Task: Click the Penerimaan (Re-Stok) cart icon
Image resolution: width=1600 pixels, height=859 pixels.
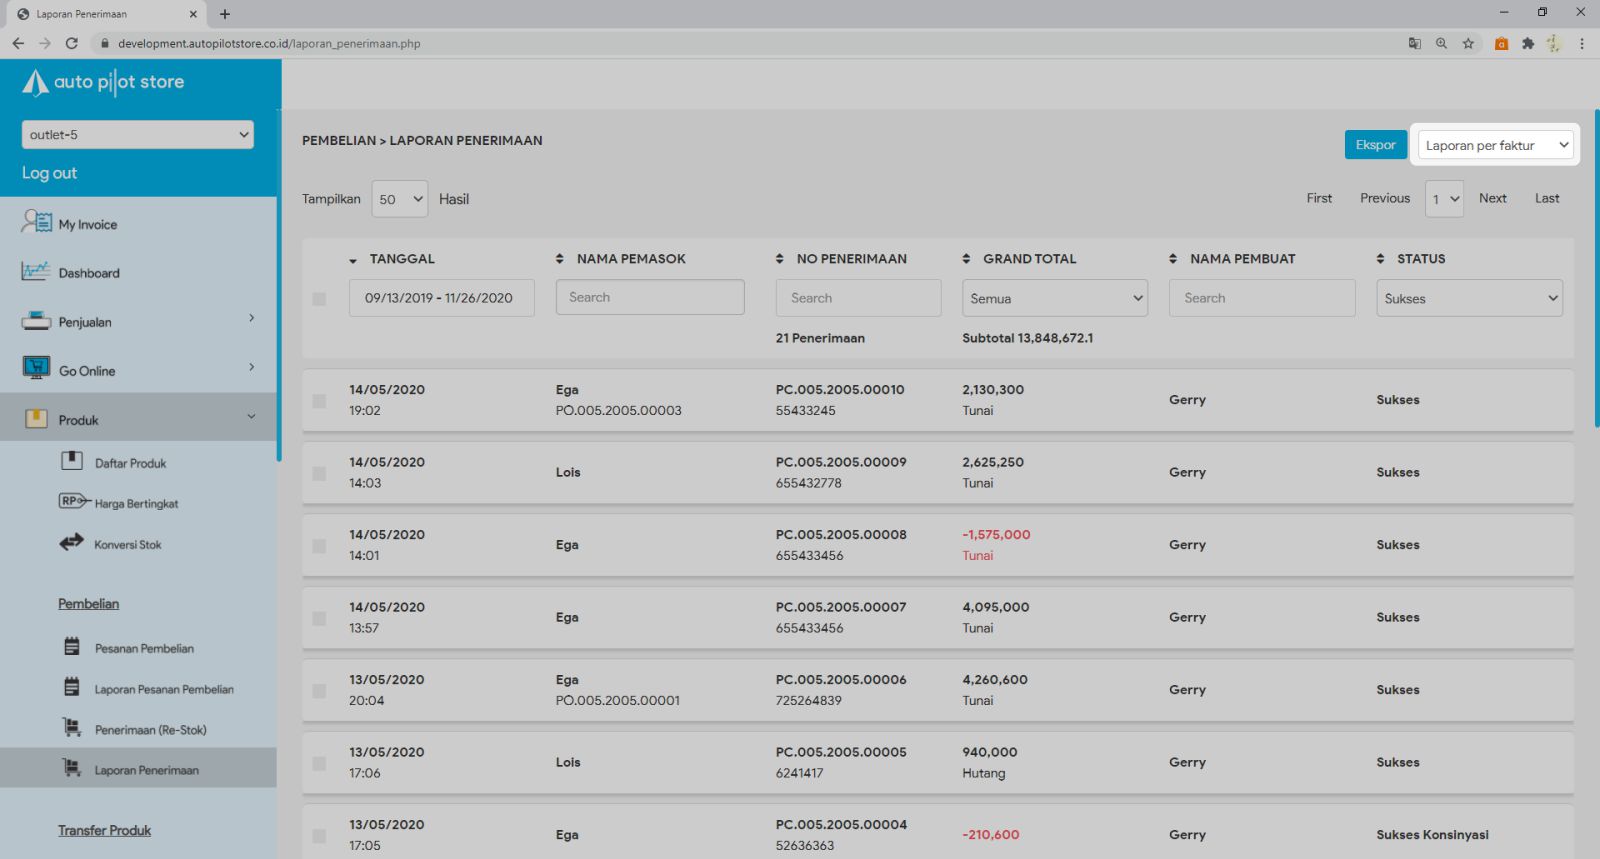Action: pyautogui.click(x=72, y=728)
